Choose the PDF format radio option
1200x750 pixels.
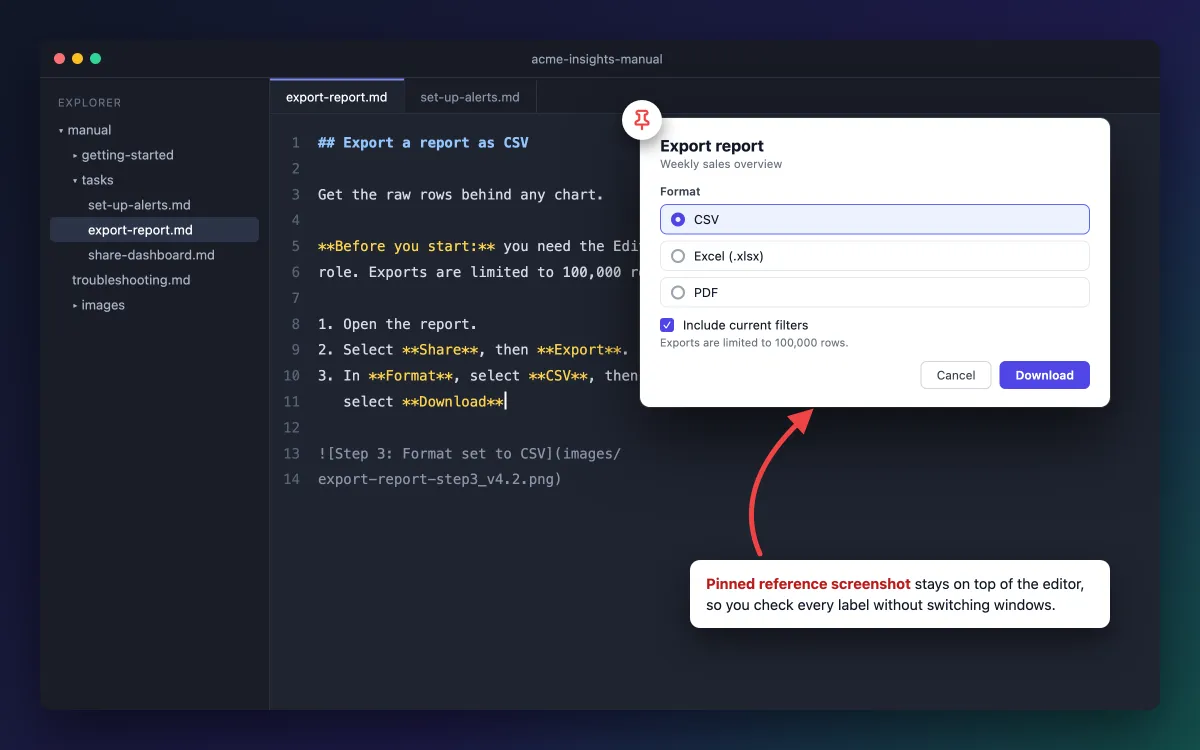click(875, 292)
